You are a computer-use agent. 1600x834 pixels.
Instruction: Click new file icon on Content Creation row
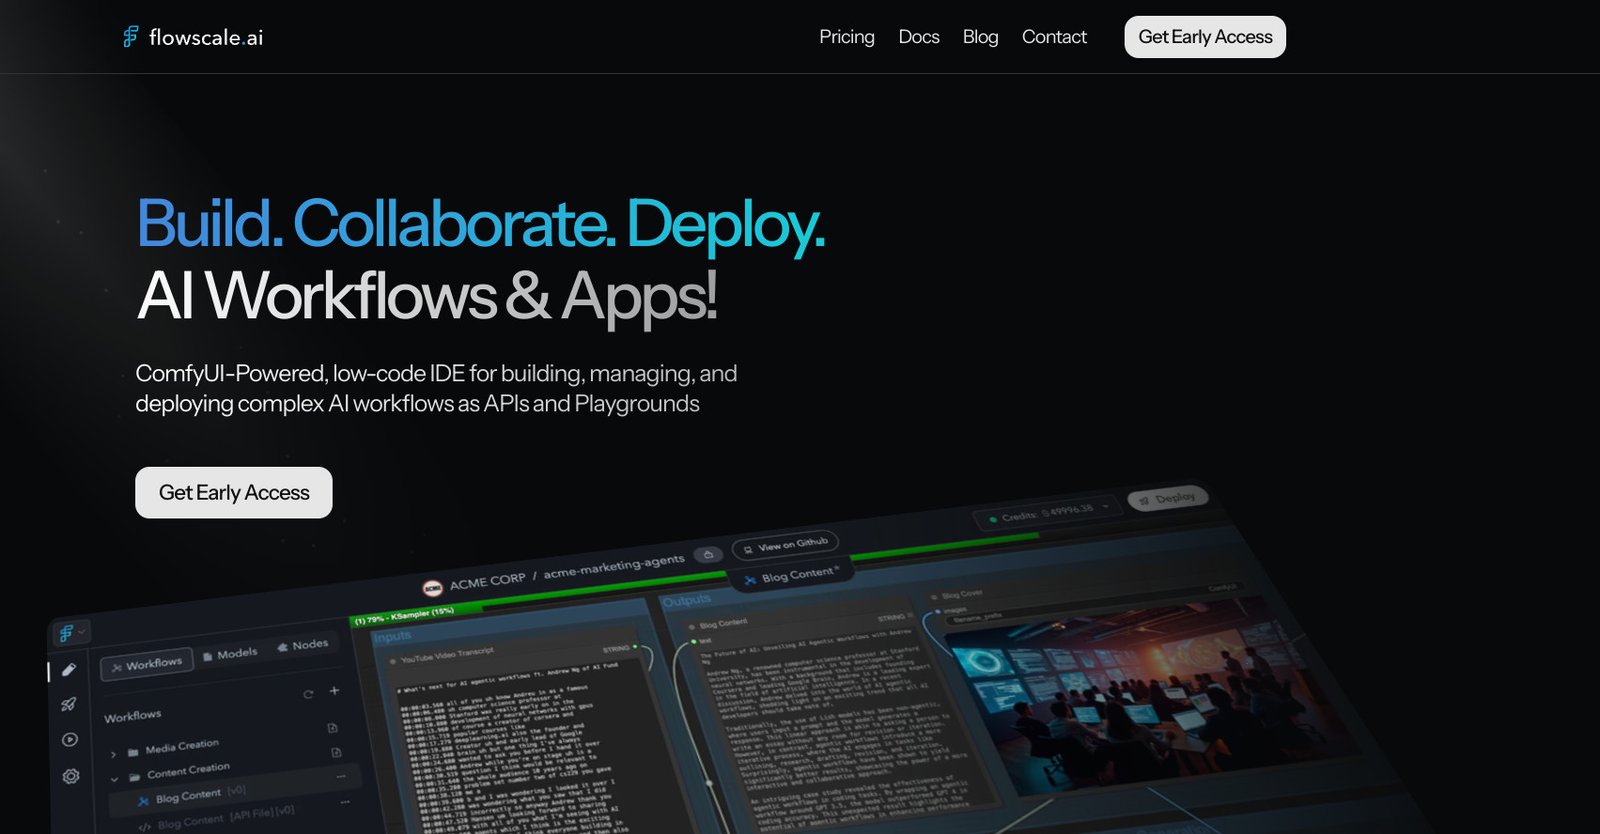click(x=336, y=752)
